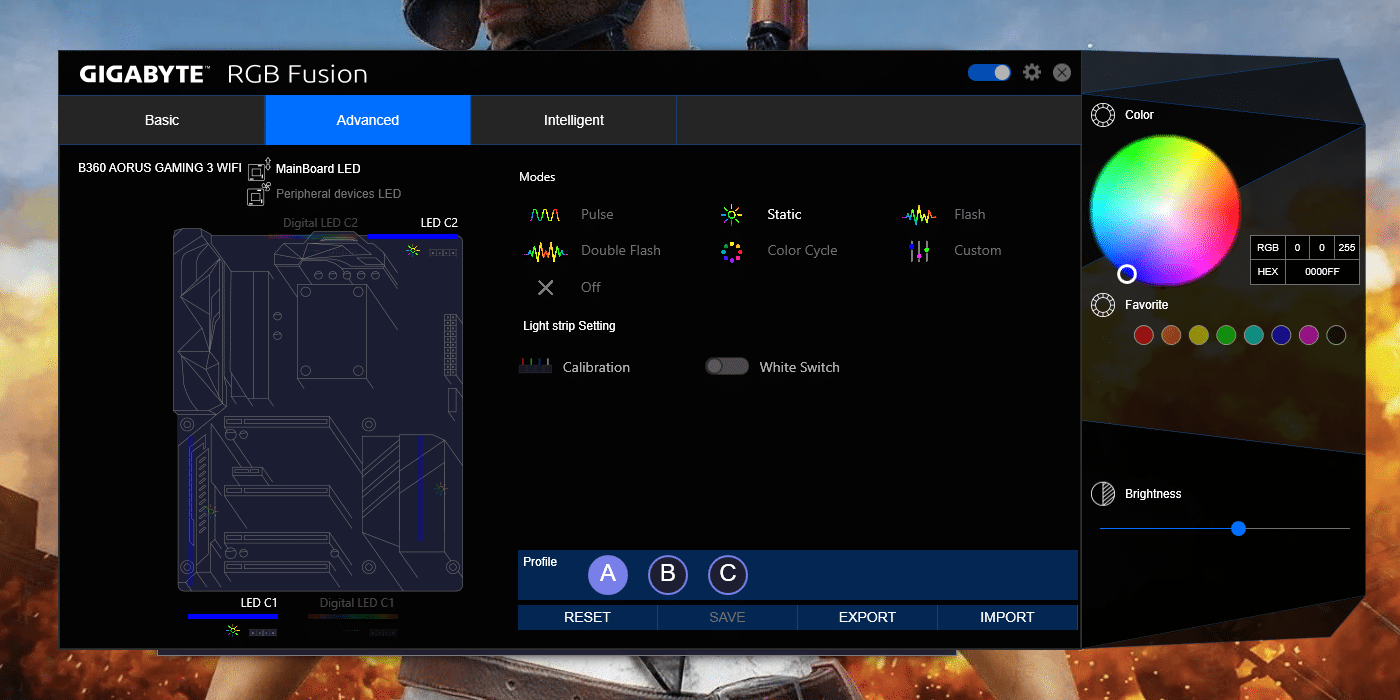The width and height of the screenshot is (1400, 700).
Task: Pick the orange favorite color swatch
Action: [x=1172, y=336]
